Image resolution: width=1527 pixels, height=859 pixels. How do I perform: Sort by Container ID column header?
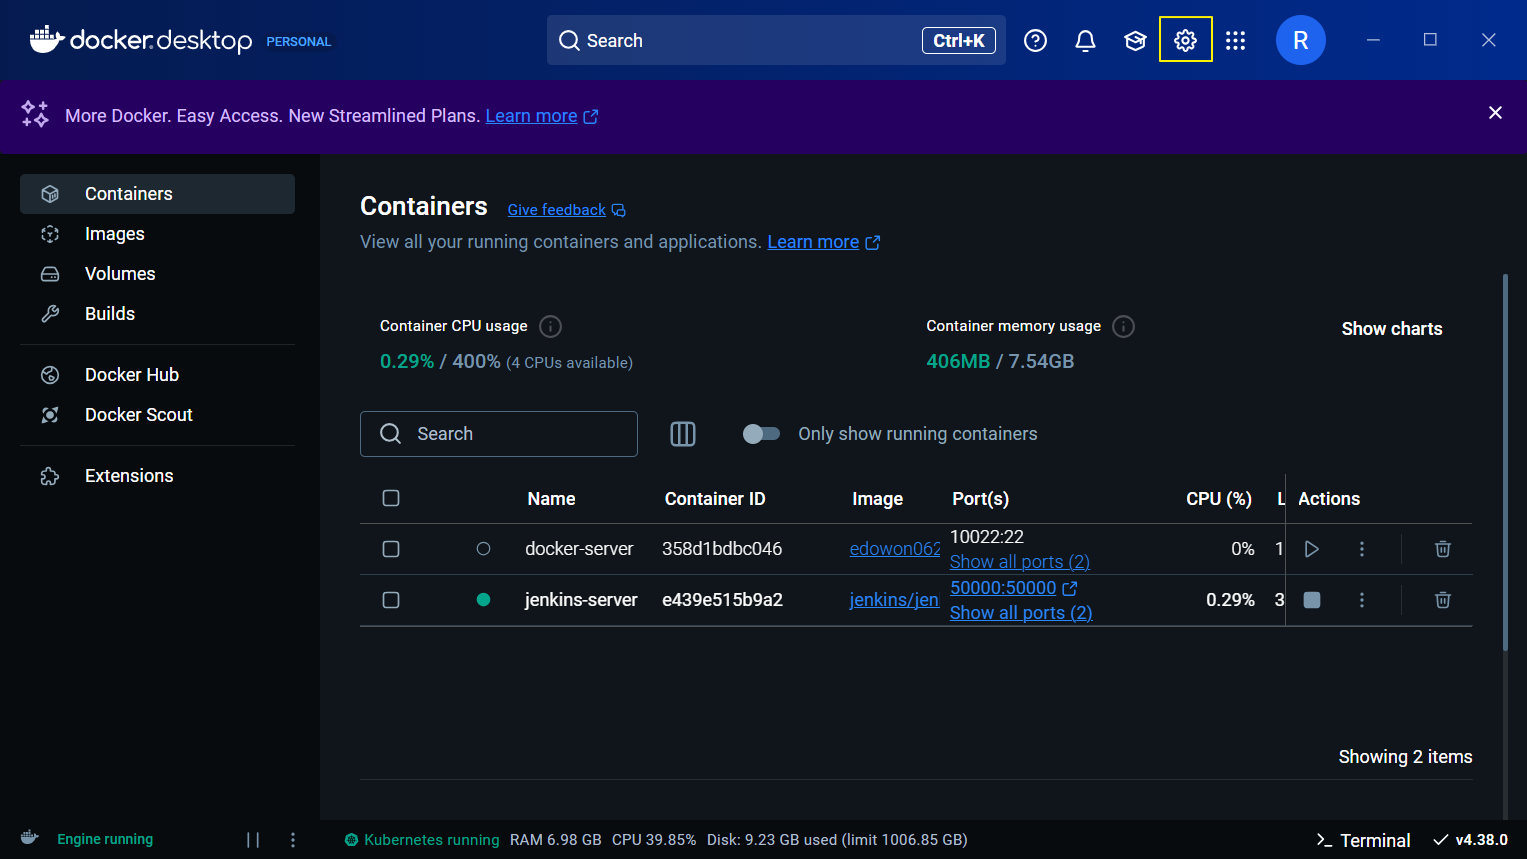click(x=715, y=499)
